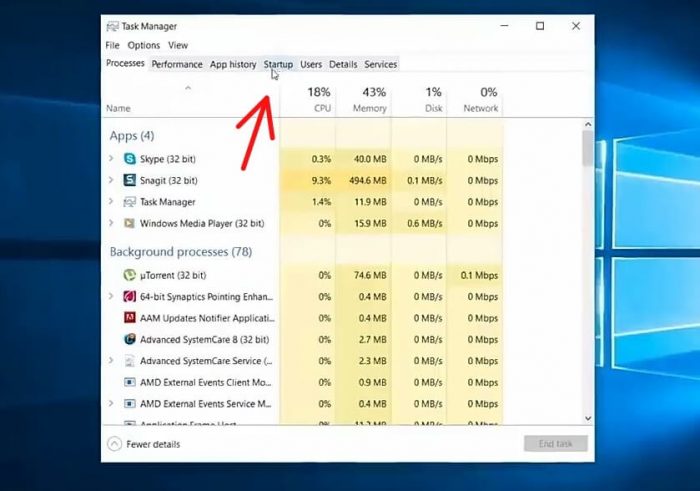Open the File menu
The image size is (700, 491).
click(x=112, y=45)
